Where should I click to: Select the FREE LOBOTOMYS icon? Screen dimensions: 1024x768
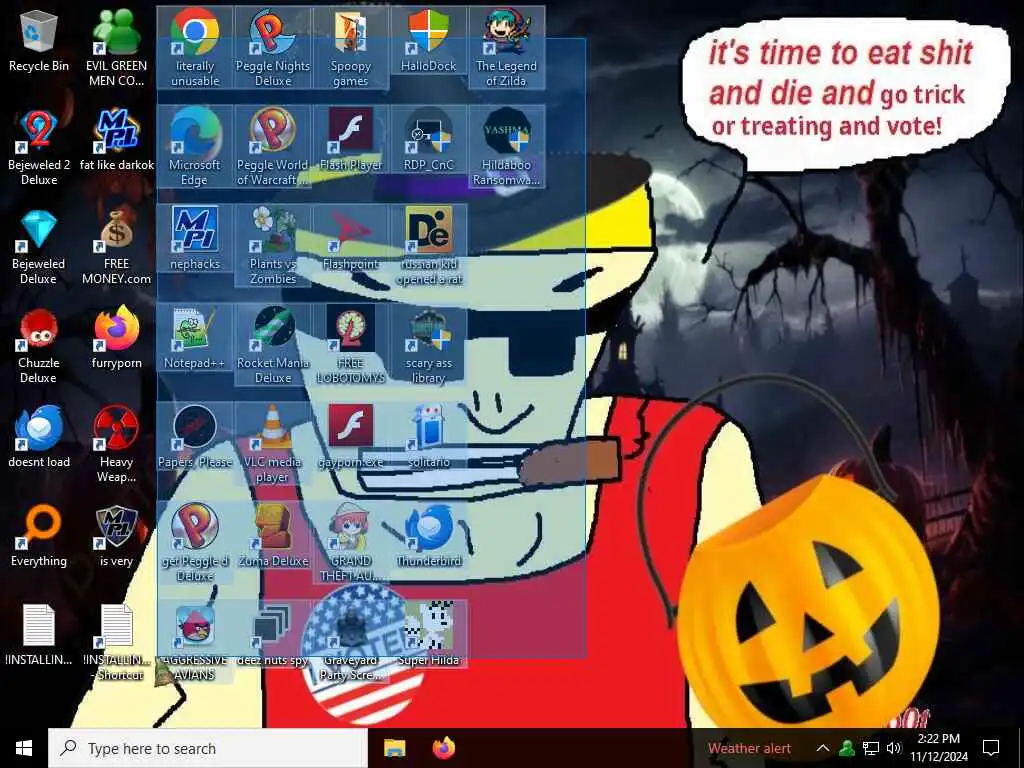[351, 345]
